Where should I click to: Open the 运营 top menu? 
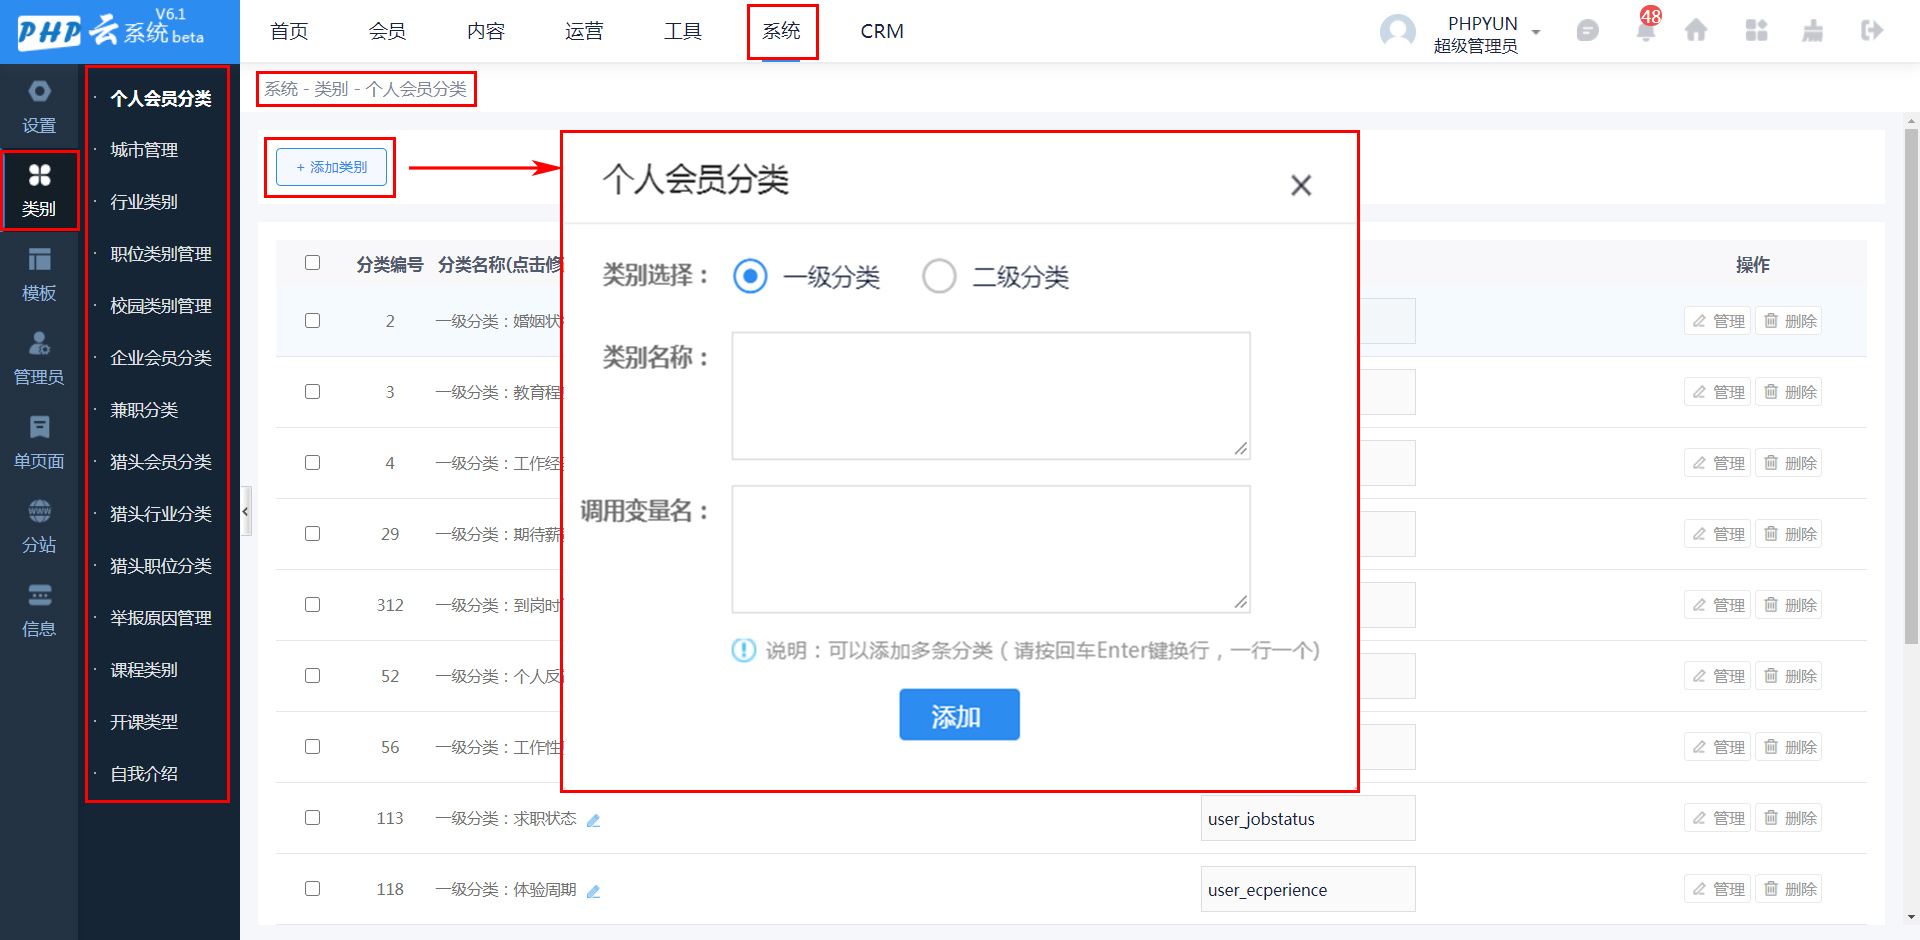(584, 31)
